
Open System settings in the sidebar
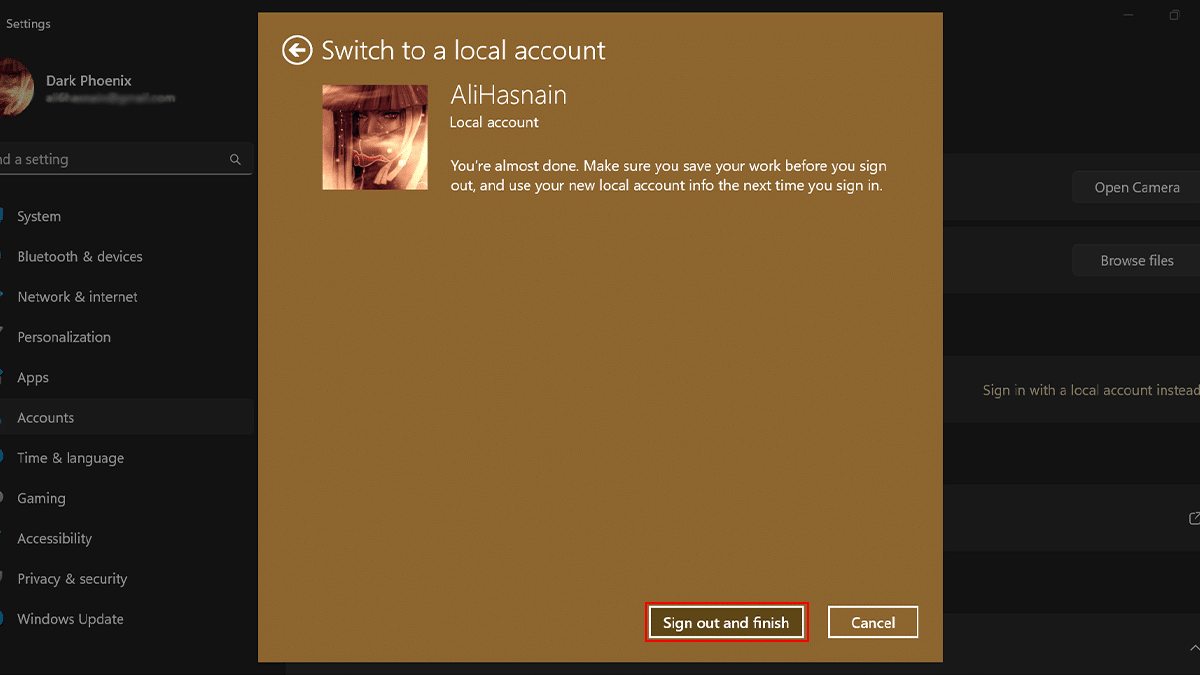[39, 216]
